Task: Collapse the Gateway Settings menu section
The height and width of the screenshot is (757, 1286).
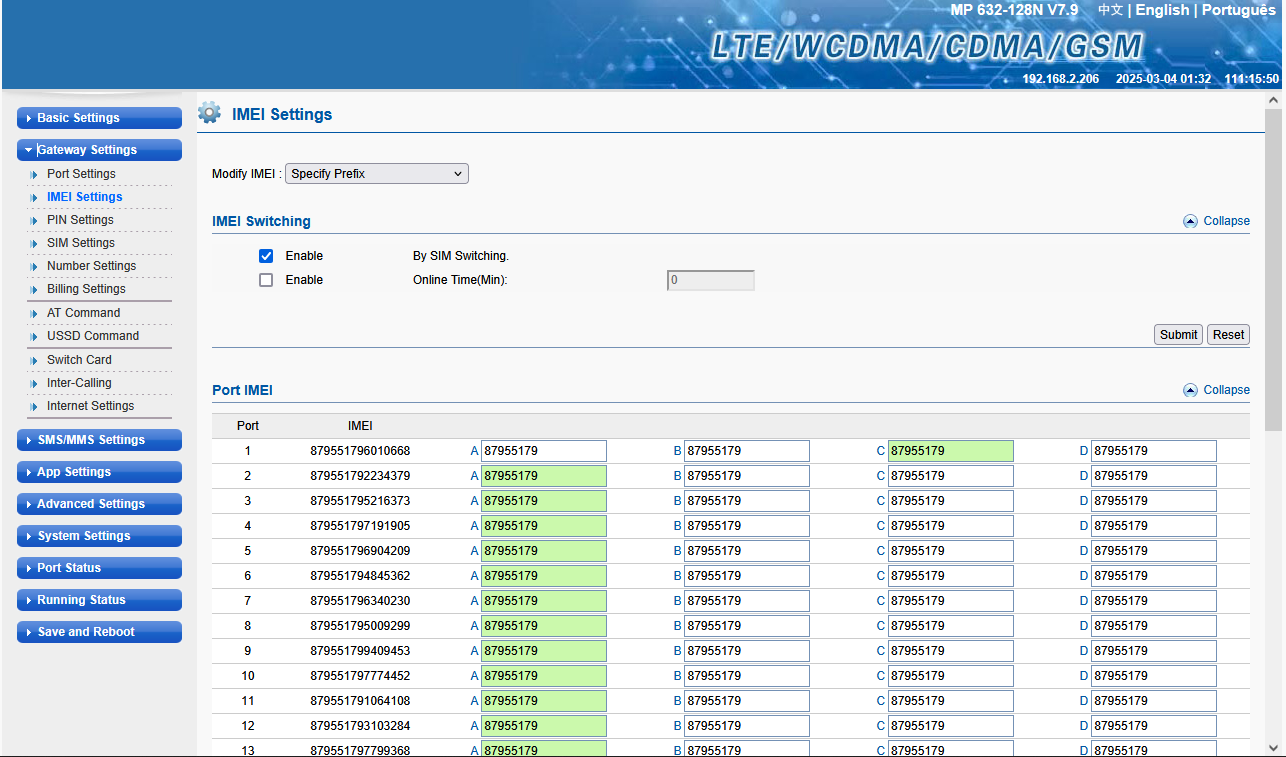Action: (x=99, y=150)
